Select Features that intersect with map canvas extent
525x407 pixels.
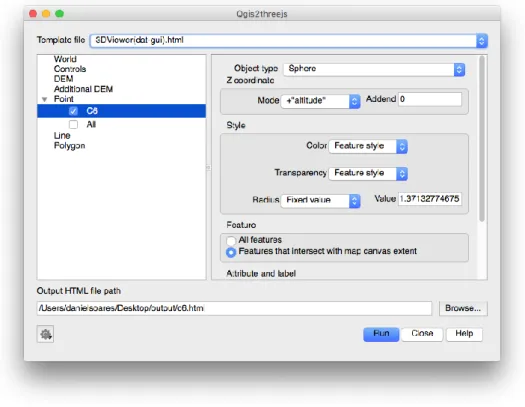pos(231,252)
